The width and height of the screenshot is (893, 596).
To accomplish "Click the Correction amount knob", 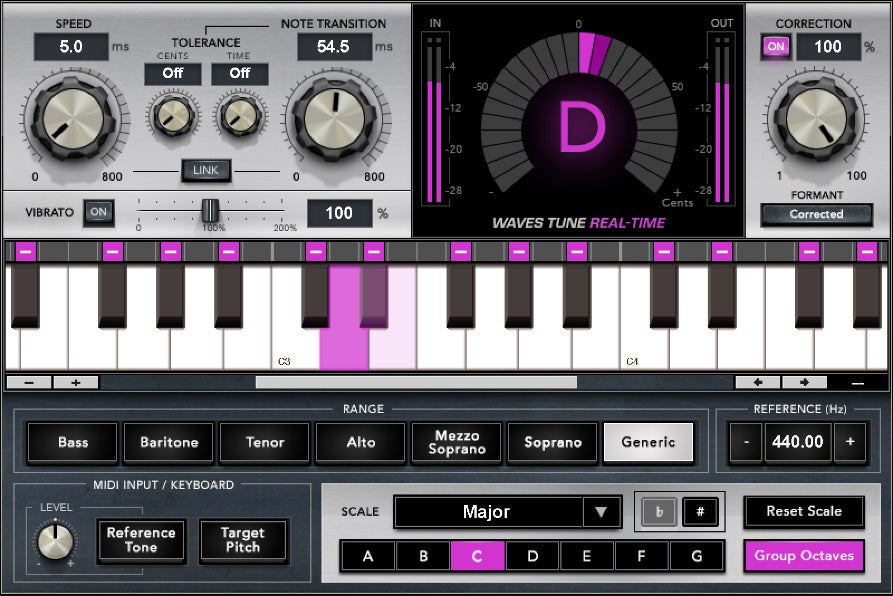I will 816,119.
